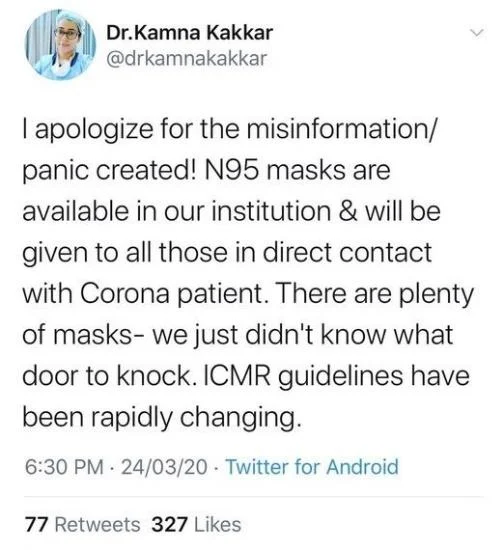Click the number 77 beside Retweets

click(36, 525)
